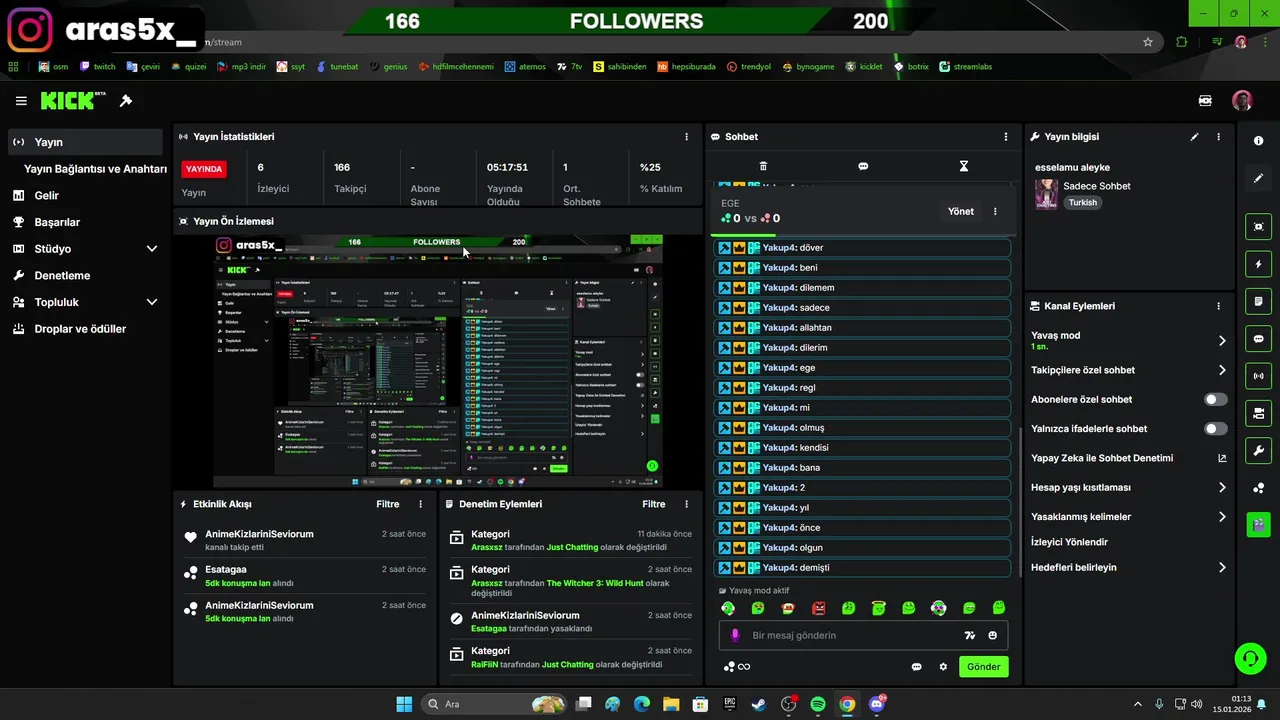Open the twitch bookmark

[98, 67]
